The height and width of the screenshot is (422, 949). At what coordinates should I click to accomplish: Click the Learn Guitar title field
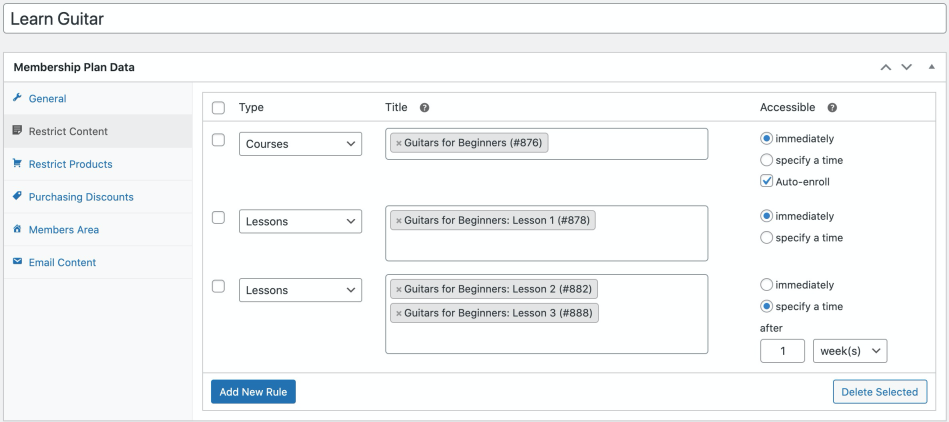point(474,19)
